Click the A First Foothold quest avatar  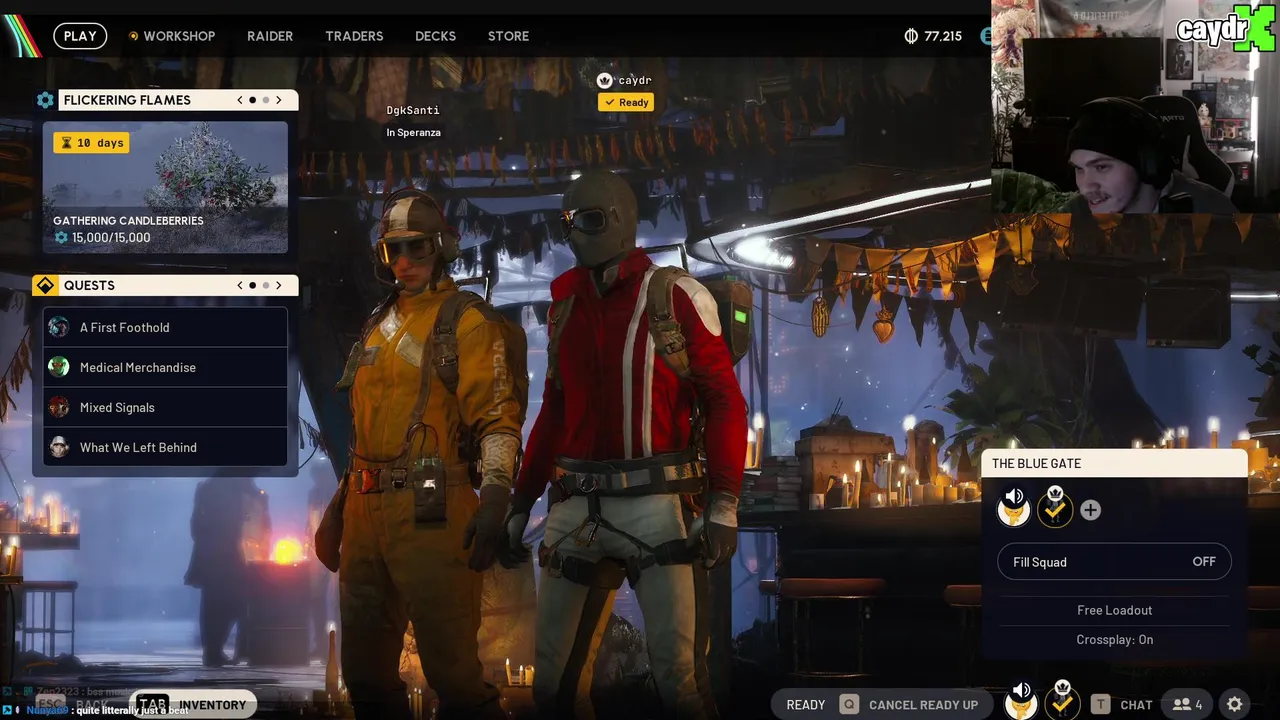point(59,327)
